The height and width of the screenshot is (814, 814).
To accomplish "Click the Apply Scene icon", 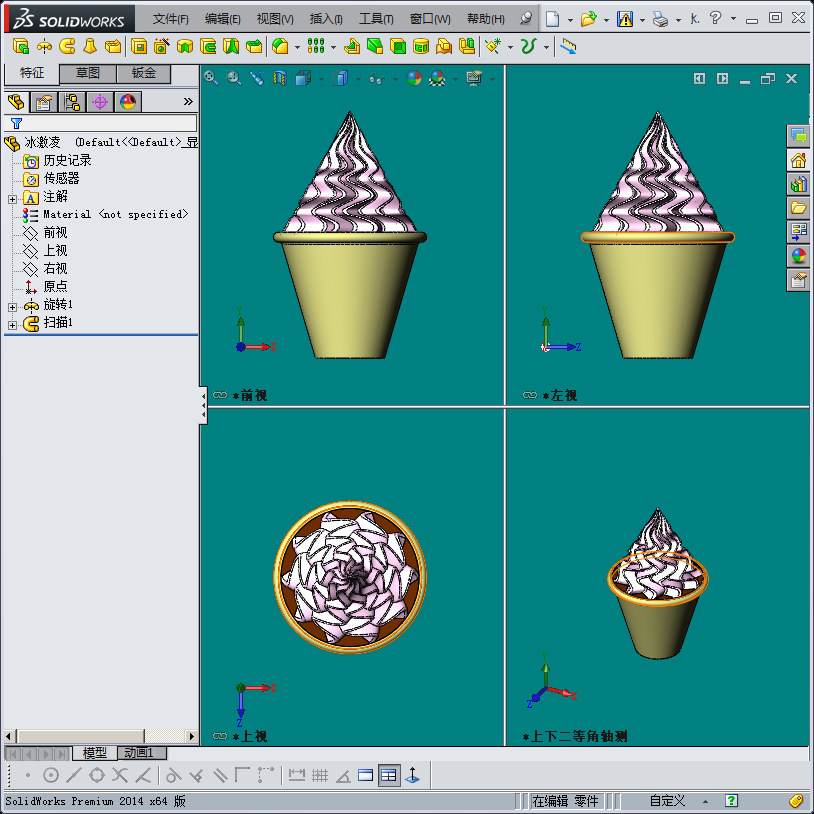I will [437, 78].
